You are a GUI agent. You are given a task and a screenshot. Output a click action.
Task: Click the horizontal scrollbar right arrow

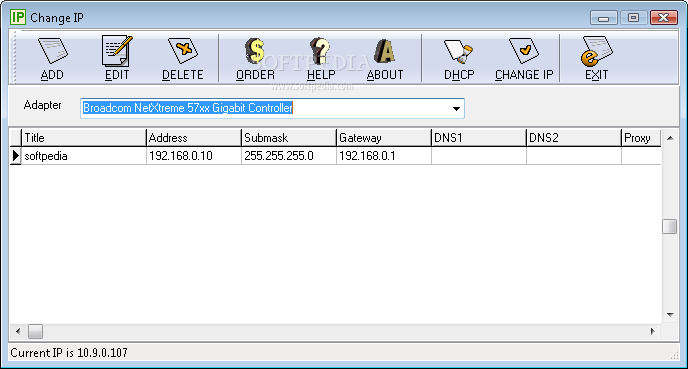click(653, 331)
